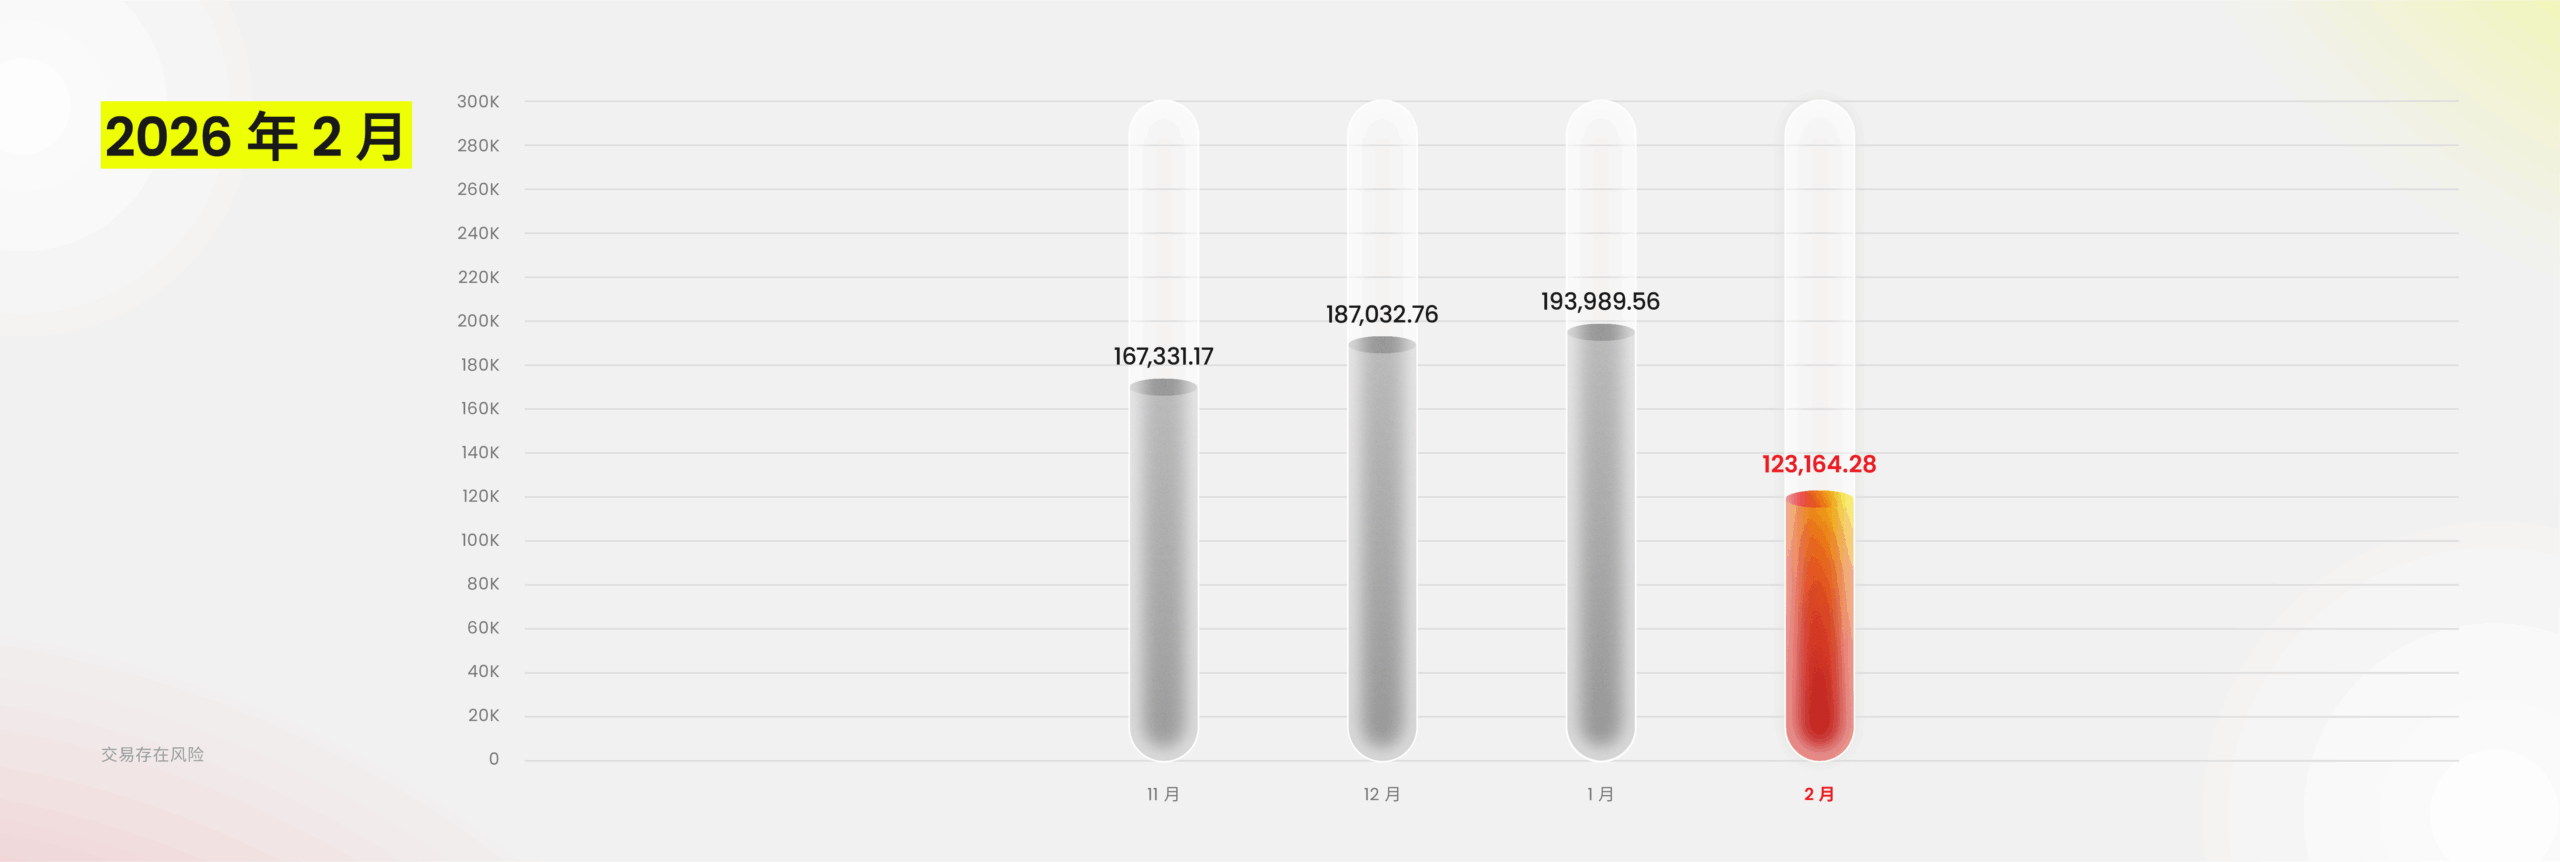
Task: Click the 160K y-axis label
Action: pos(479,408)
